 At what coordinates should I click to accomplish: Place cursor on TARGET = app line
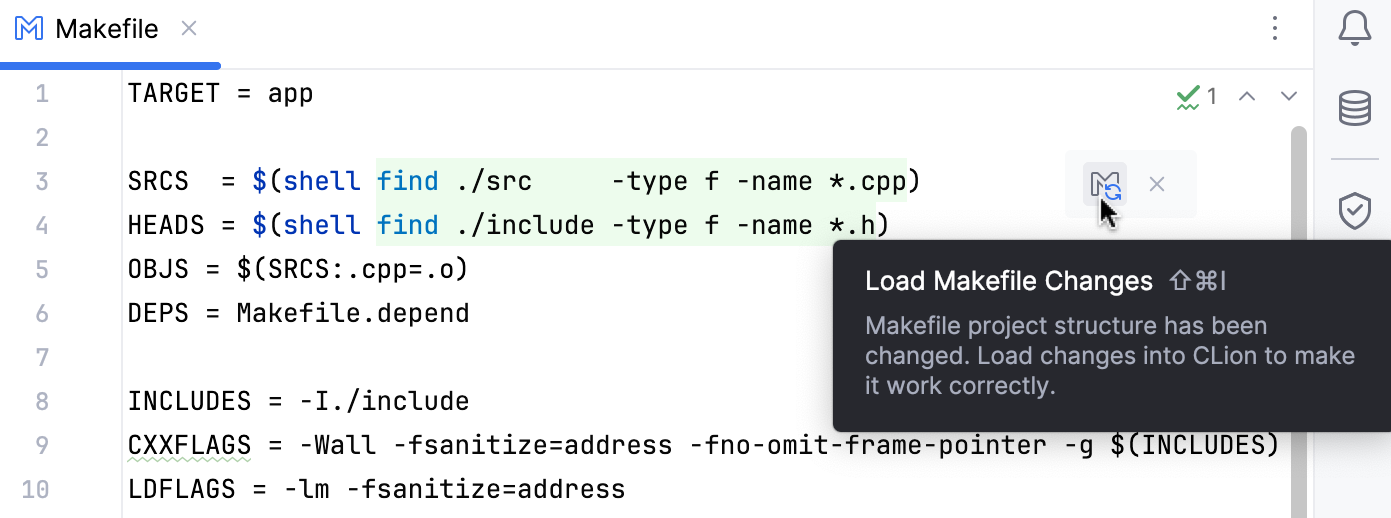[220, 94]
